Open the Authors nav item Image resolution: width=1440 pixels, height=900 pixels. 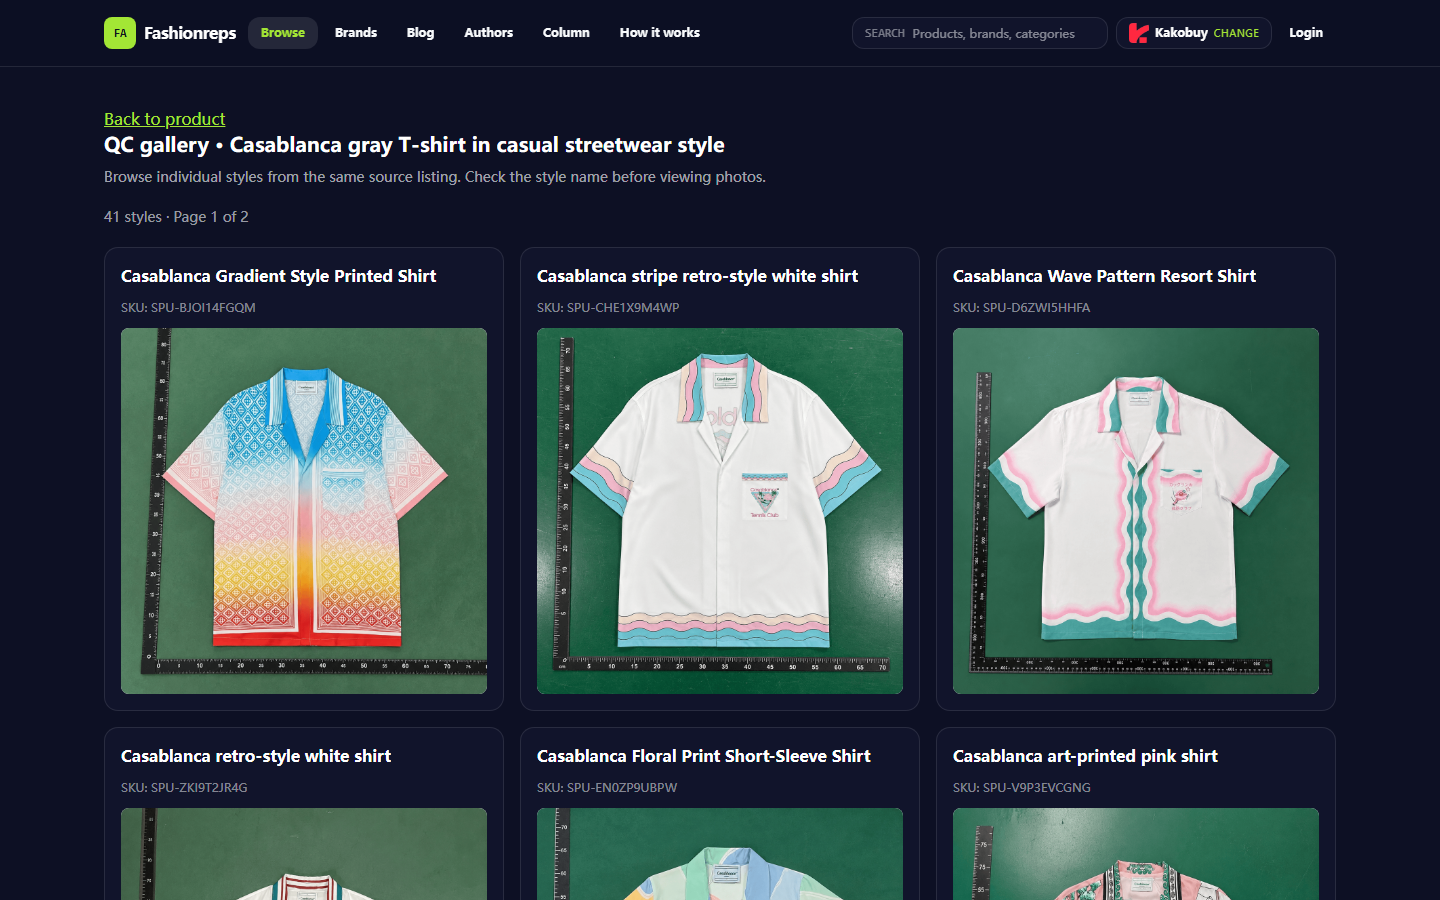488,33
